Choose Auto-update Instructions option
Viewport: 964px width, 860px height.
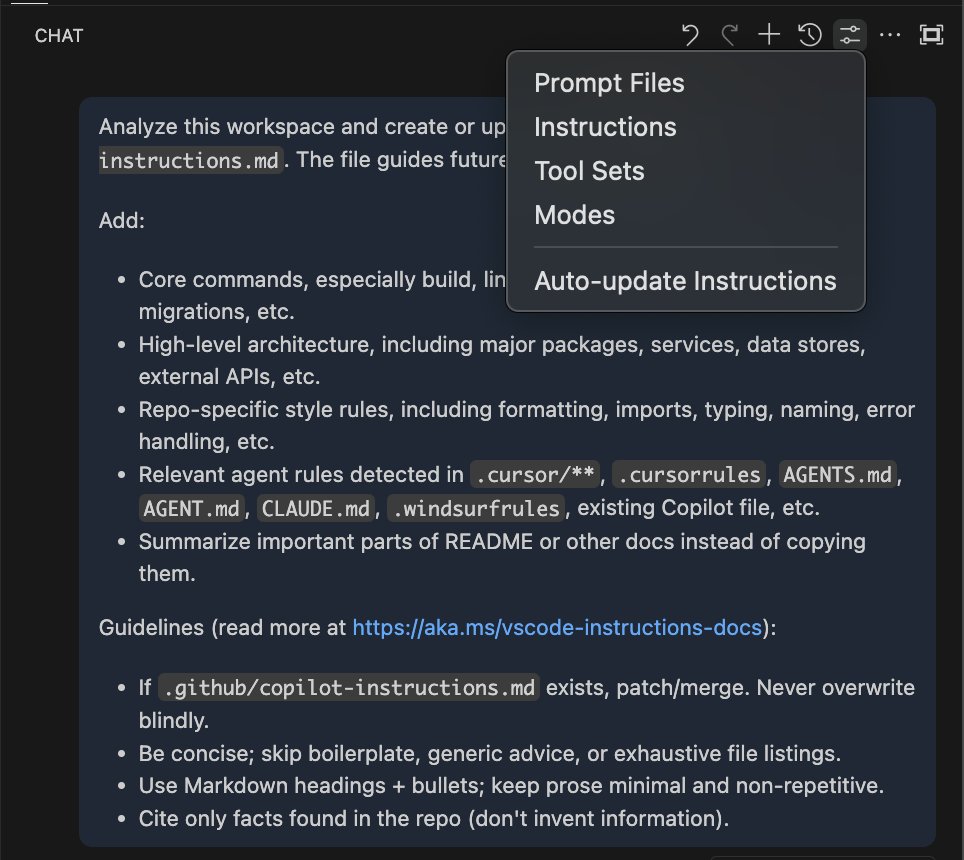tap(685, 281)
